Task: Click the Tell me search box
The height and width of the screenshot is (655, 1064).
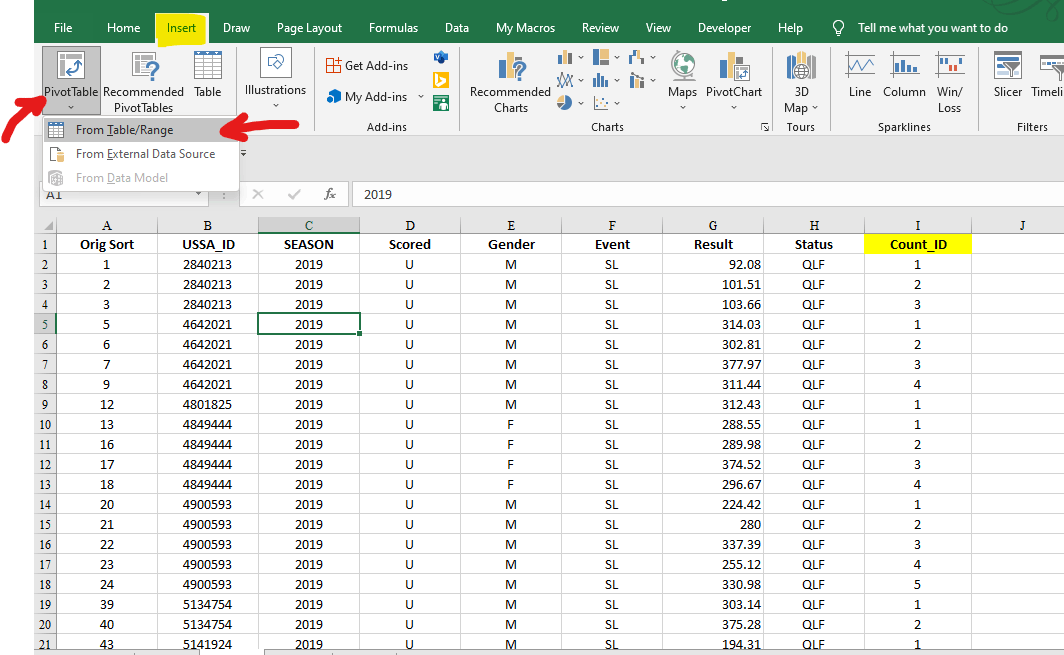Action: [932, 28]
